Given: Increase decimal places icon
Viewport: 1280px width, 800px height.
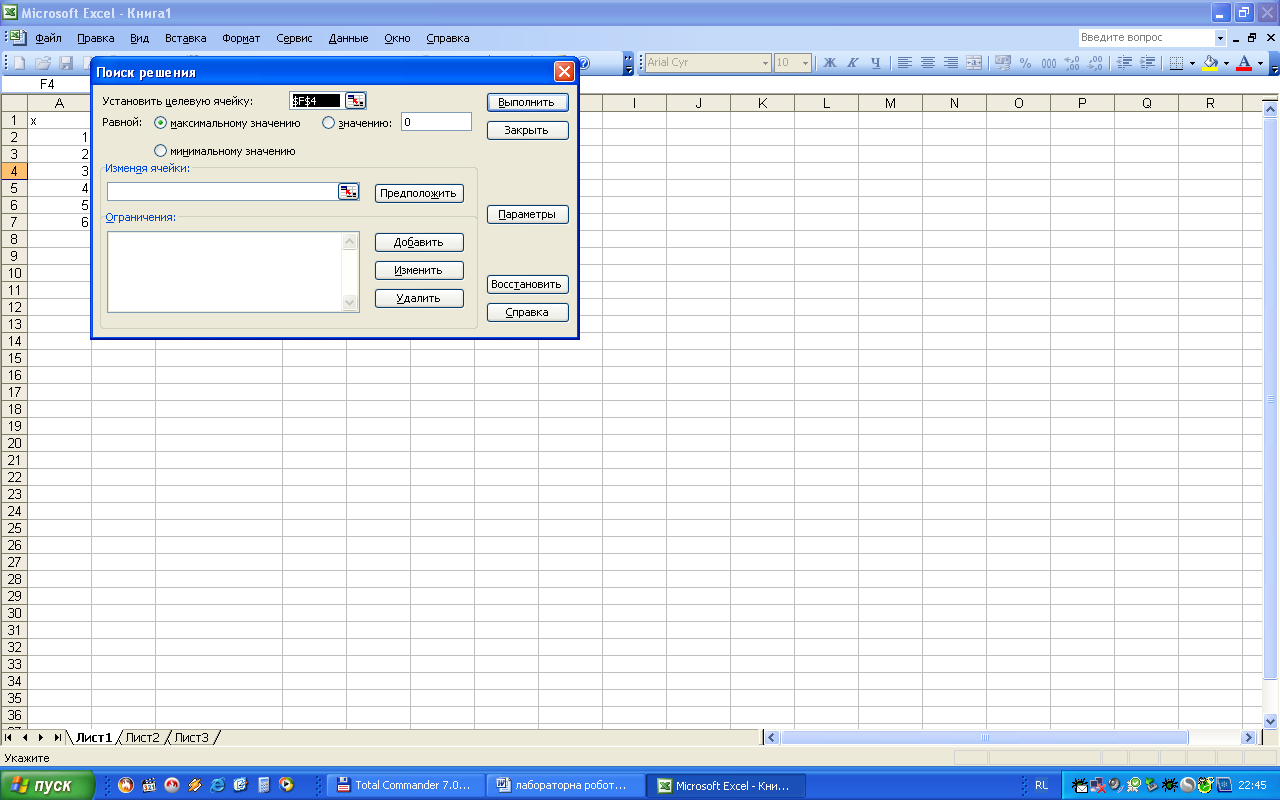Looking at the screenshot, I should coord(1072,63).
